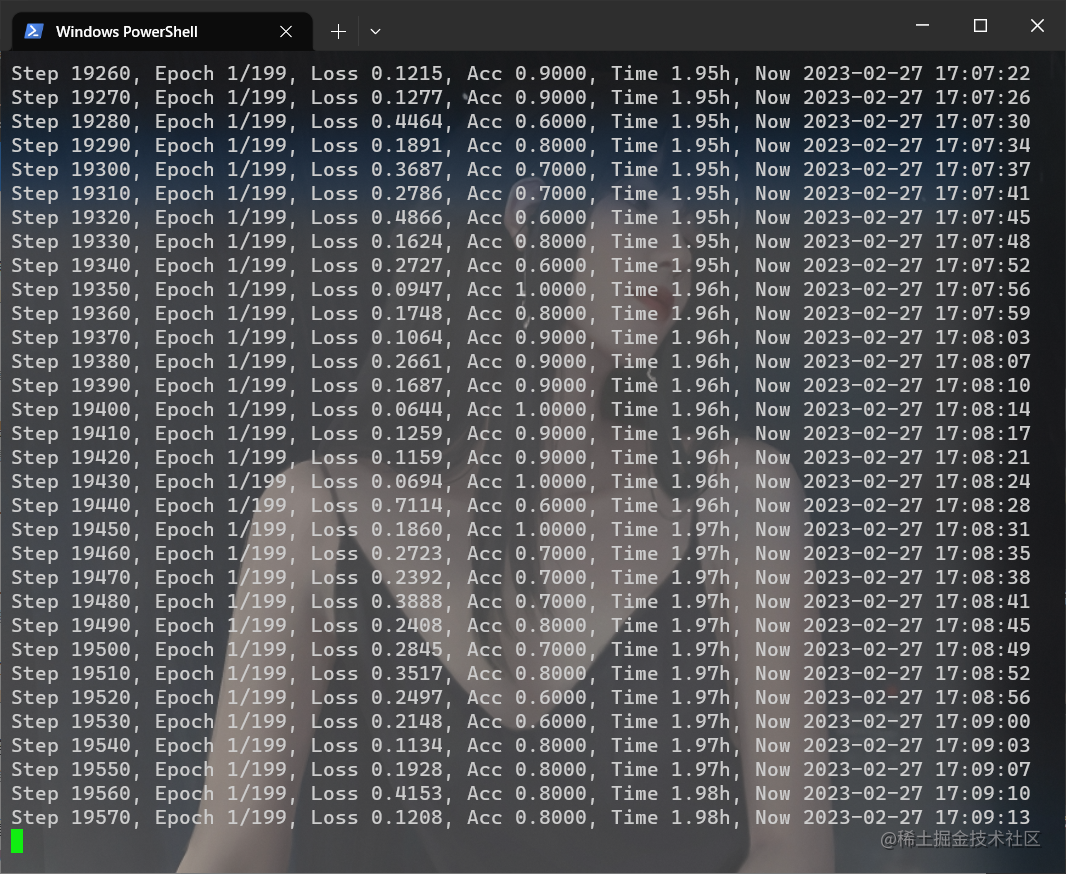
Task: Open a new terminal tab with plus
Action: pyautogui.click(x=338, y=31)
